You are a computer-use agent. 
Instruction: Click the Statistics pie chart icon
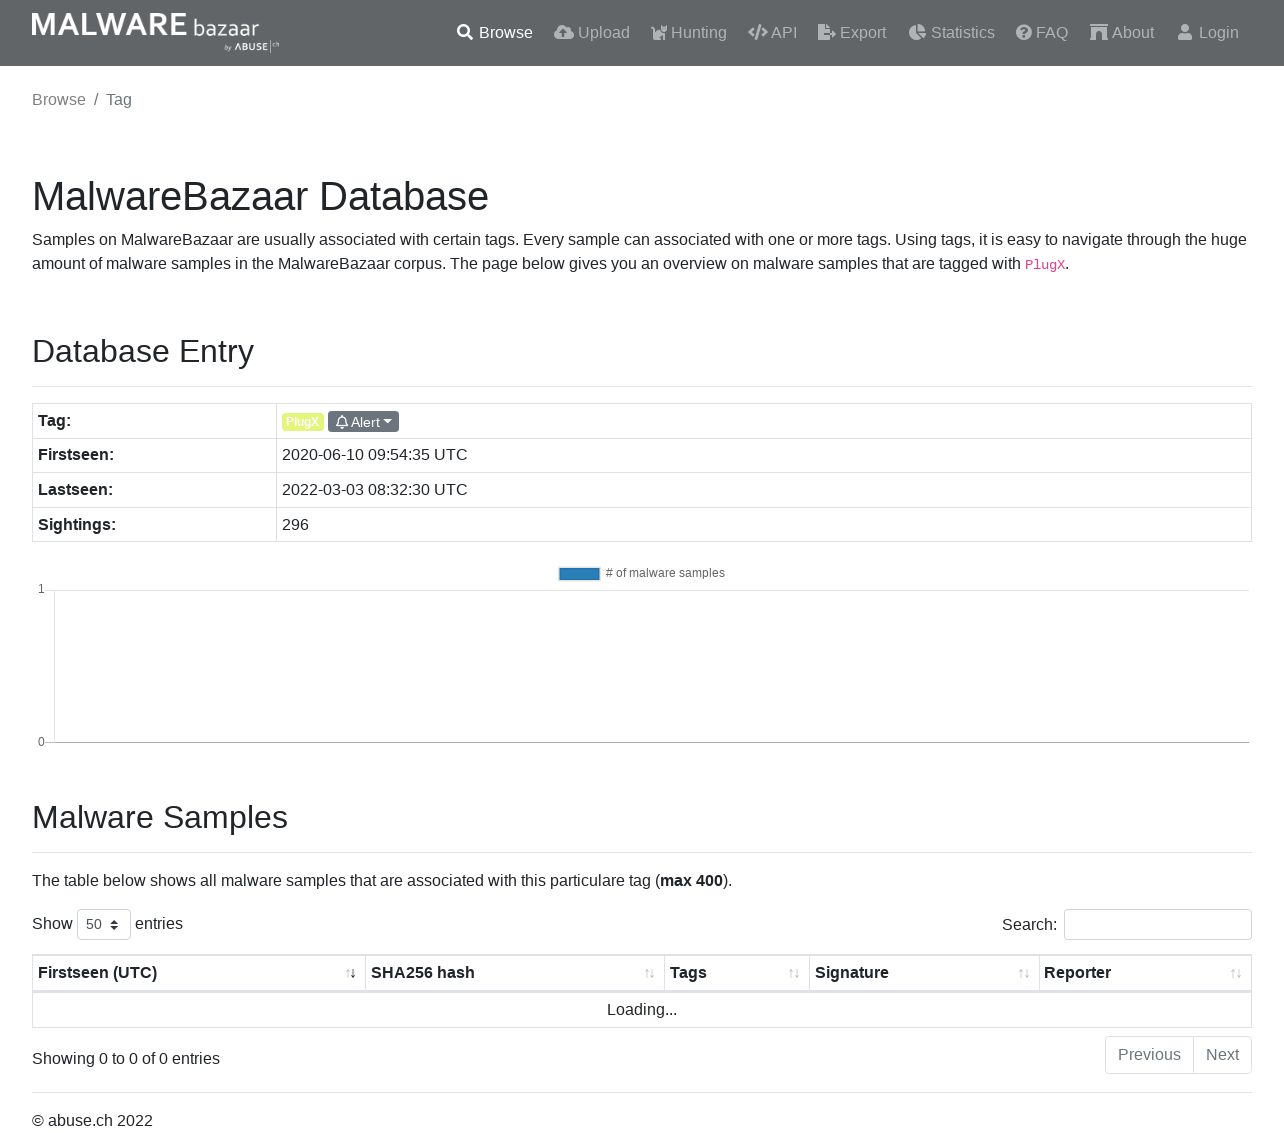click(x=917, y=33)
